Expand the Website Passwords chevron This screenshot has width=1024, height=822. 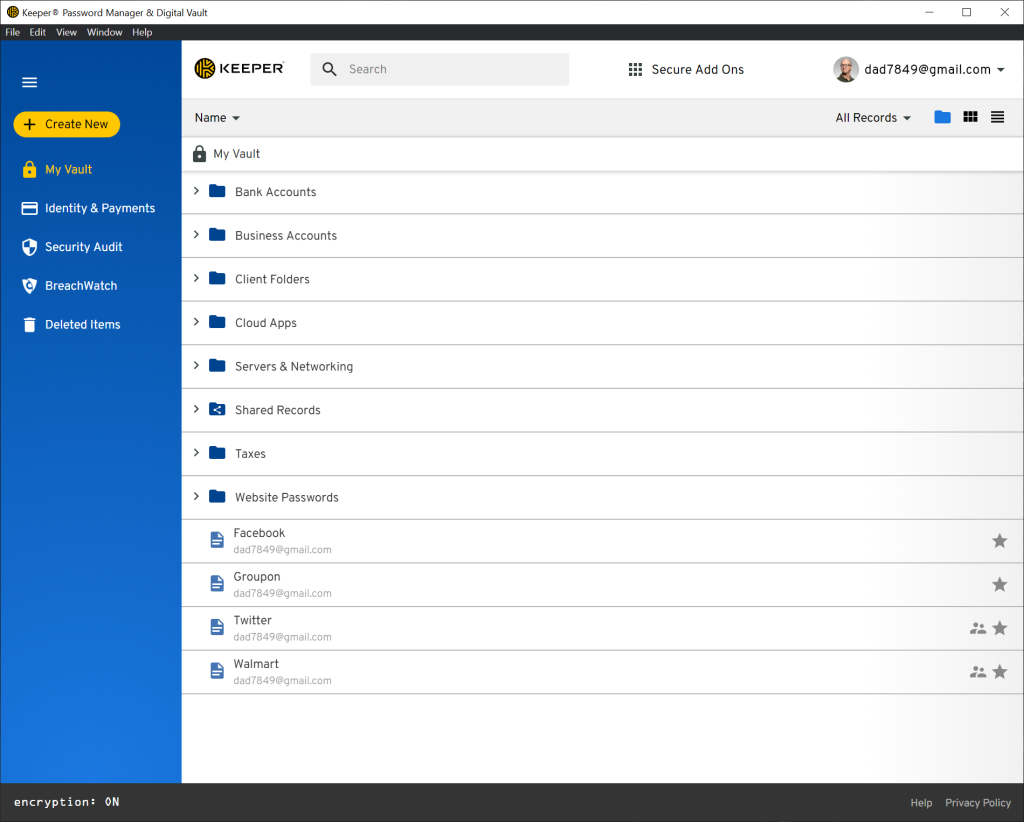coord(196,496)
